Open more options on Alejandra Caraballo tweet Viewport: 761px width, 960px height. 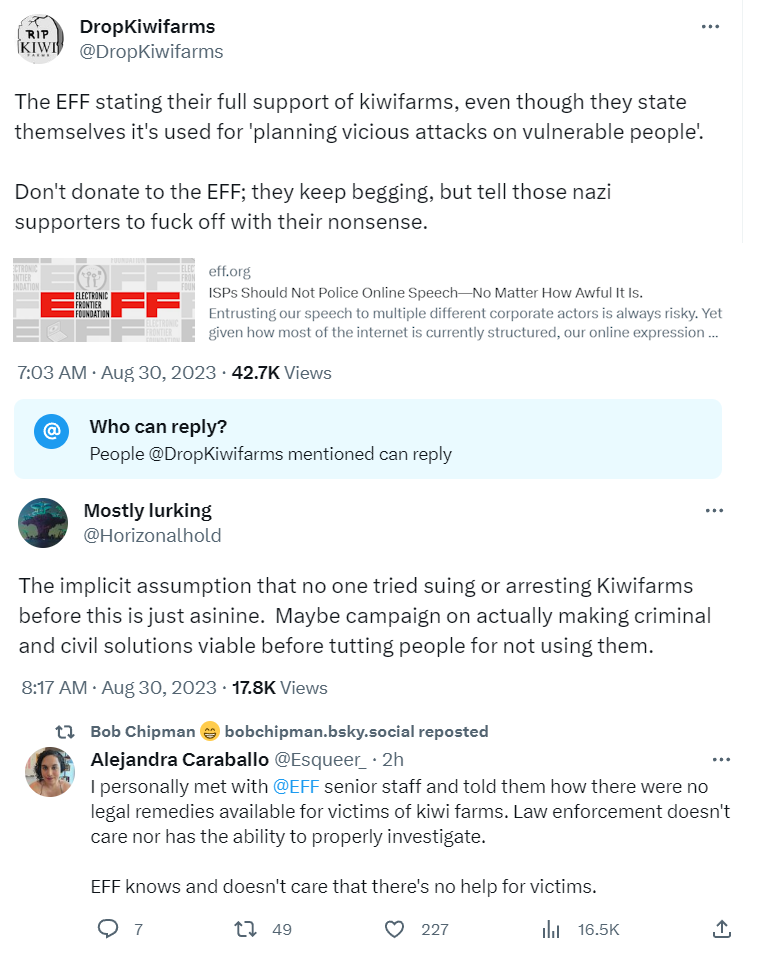(x=719, y=759)
